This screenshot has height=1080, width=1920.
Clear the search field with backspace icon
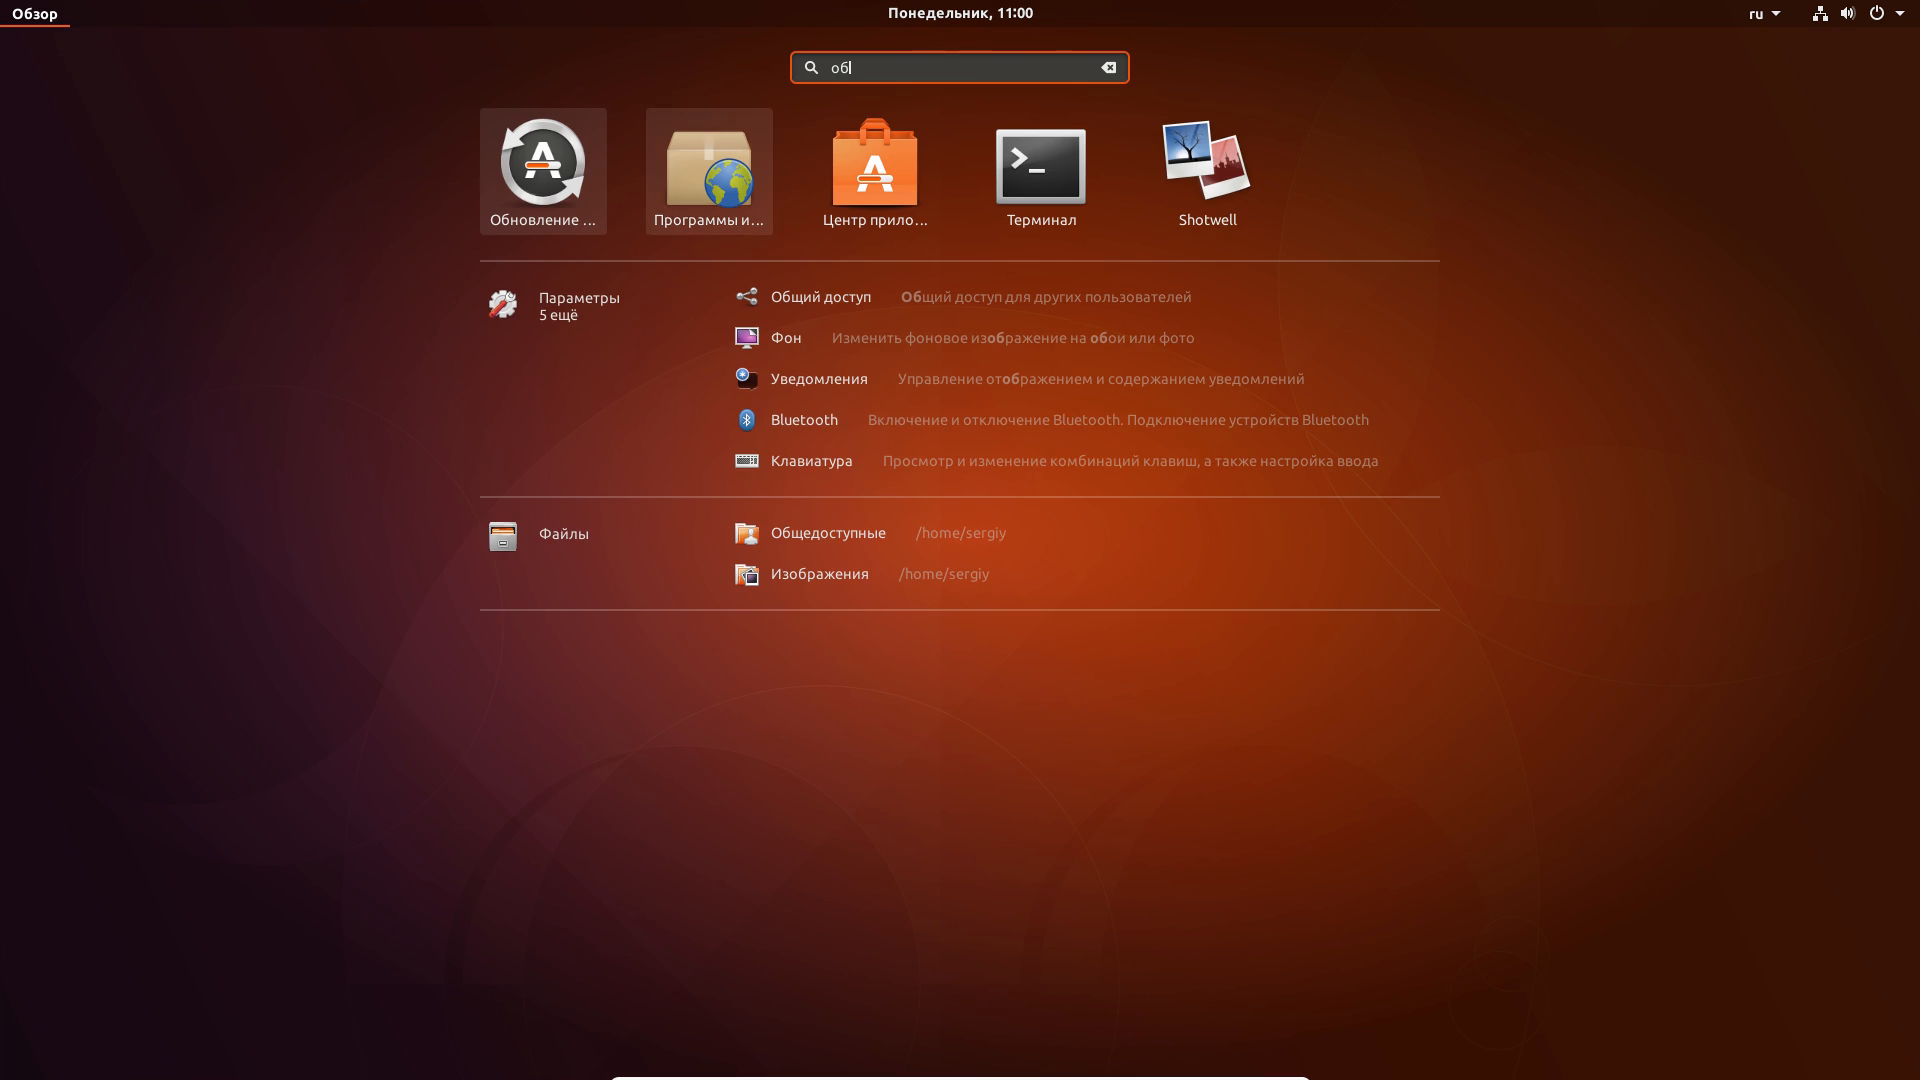coord(1108,68)
